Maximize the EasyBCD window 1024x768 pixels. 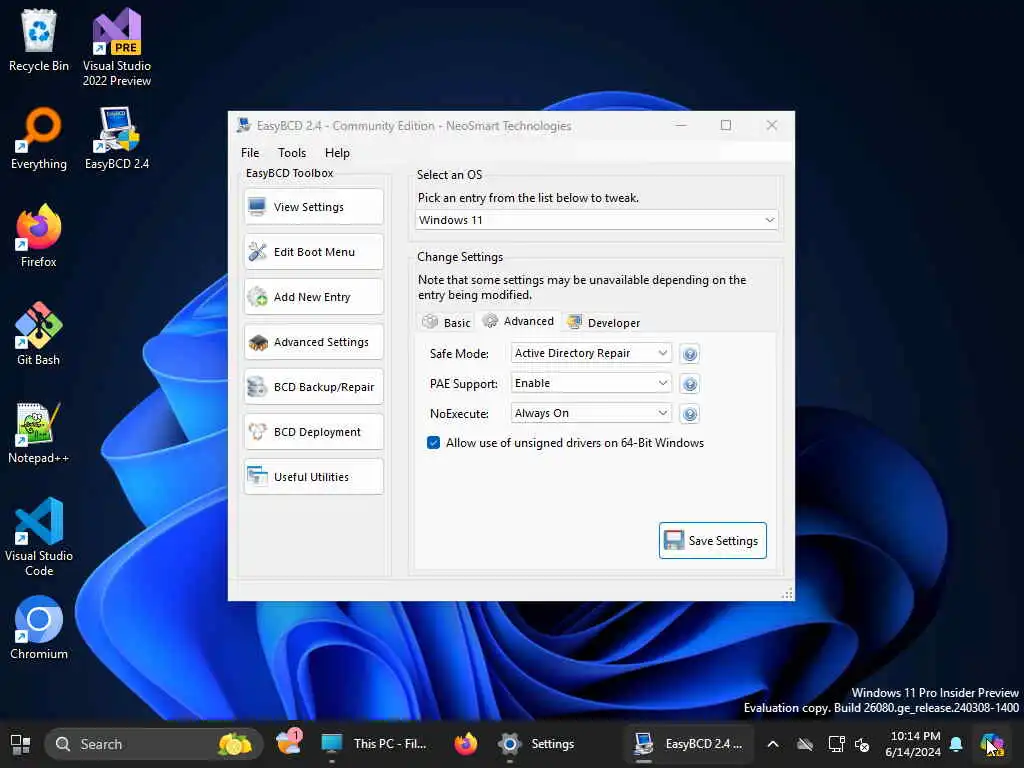point(726,125)
